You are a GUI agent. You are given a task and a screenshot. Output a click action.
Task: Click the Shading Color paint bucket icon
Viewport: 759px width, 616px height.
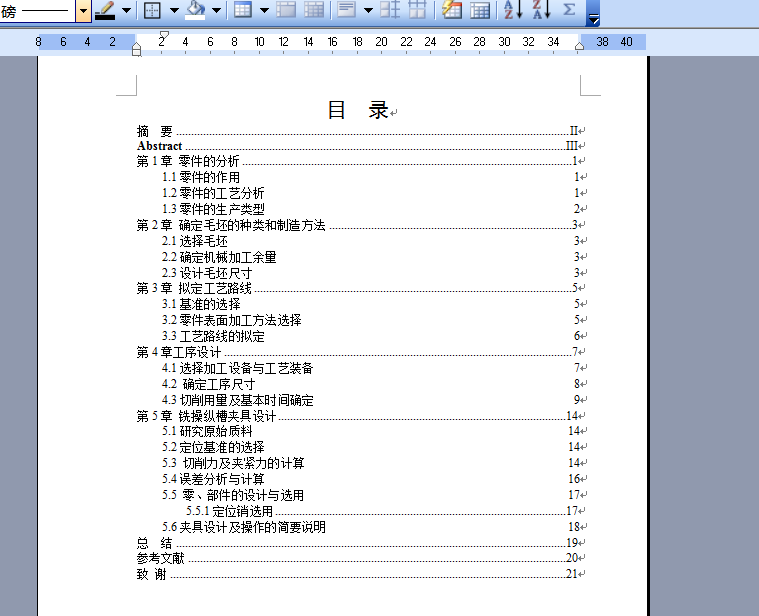pos(195,10)
